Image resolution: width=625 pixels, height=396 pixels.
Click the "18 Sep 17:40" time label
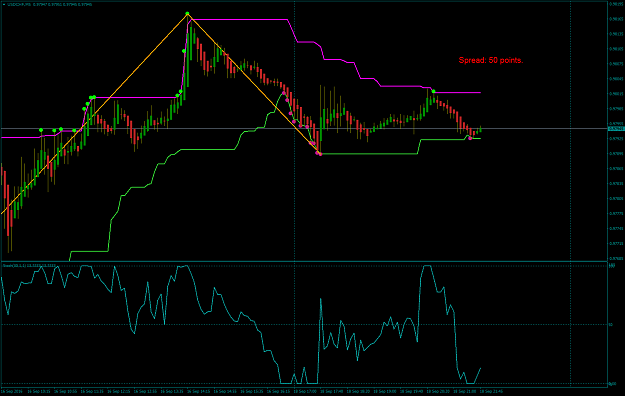click(332, 392)
